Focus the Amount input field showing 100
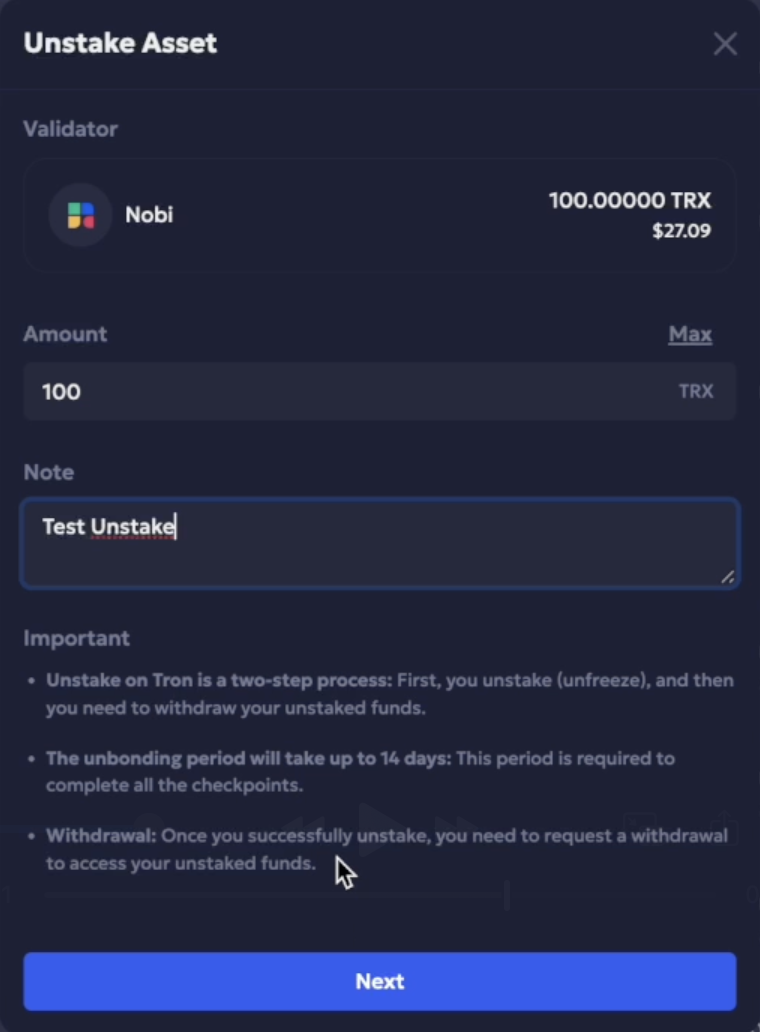Viewport: 760px width, 1032px height. 380,392
